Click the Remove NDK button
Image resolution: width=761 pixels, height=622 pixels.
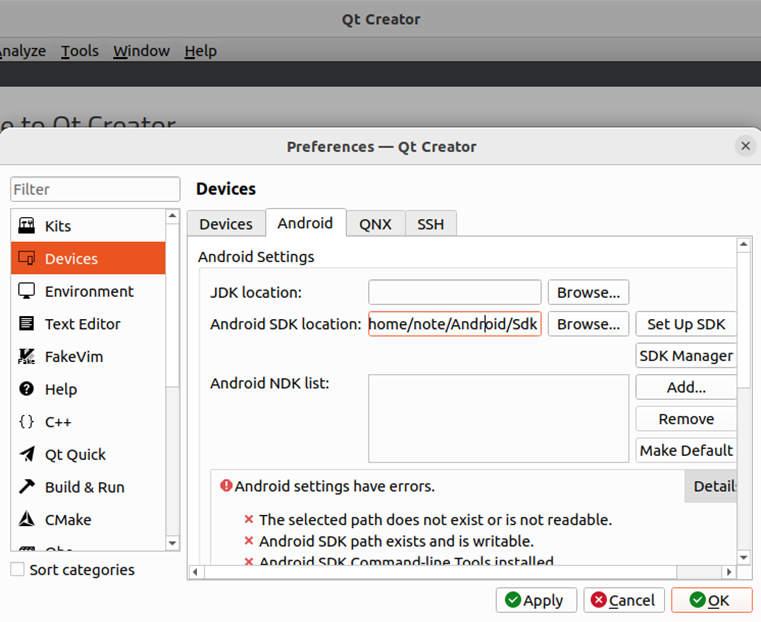coord(686,419)
